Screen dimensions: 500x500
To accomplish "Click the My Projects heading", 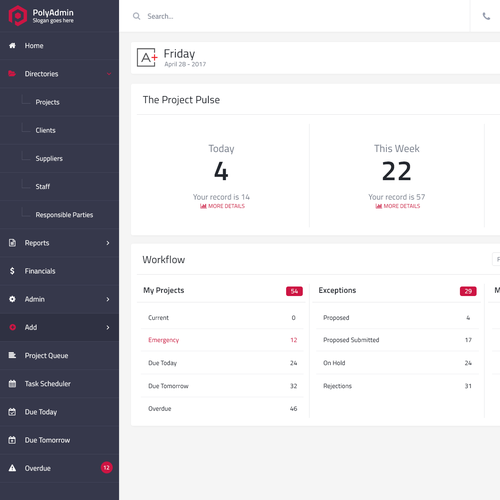I will pos(164,290).
